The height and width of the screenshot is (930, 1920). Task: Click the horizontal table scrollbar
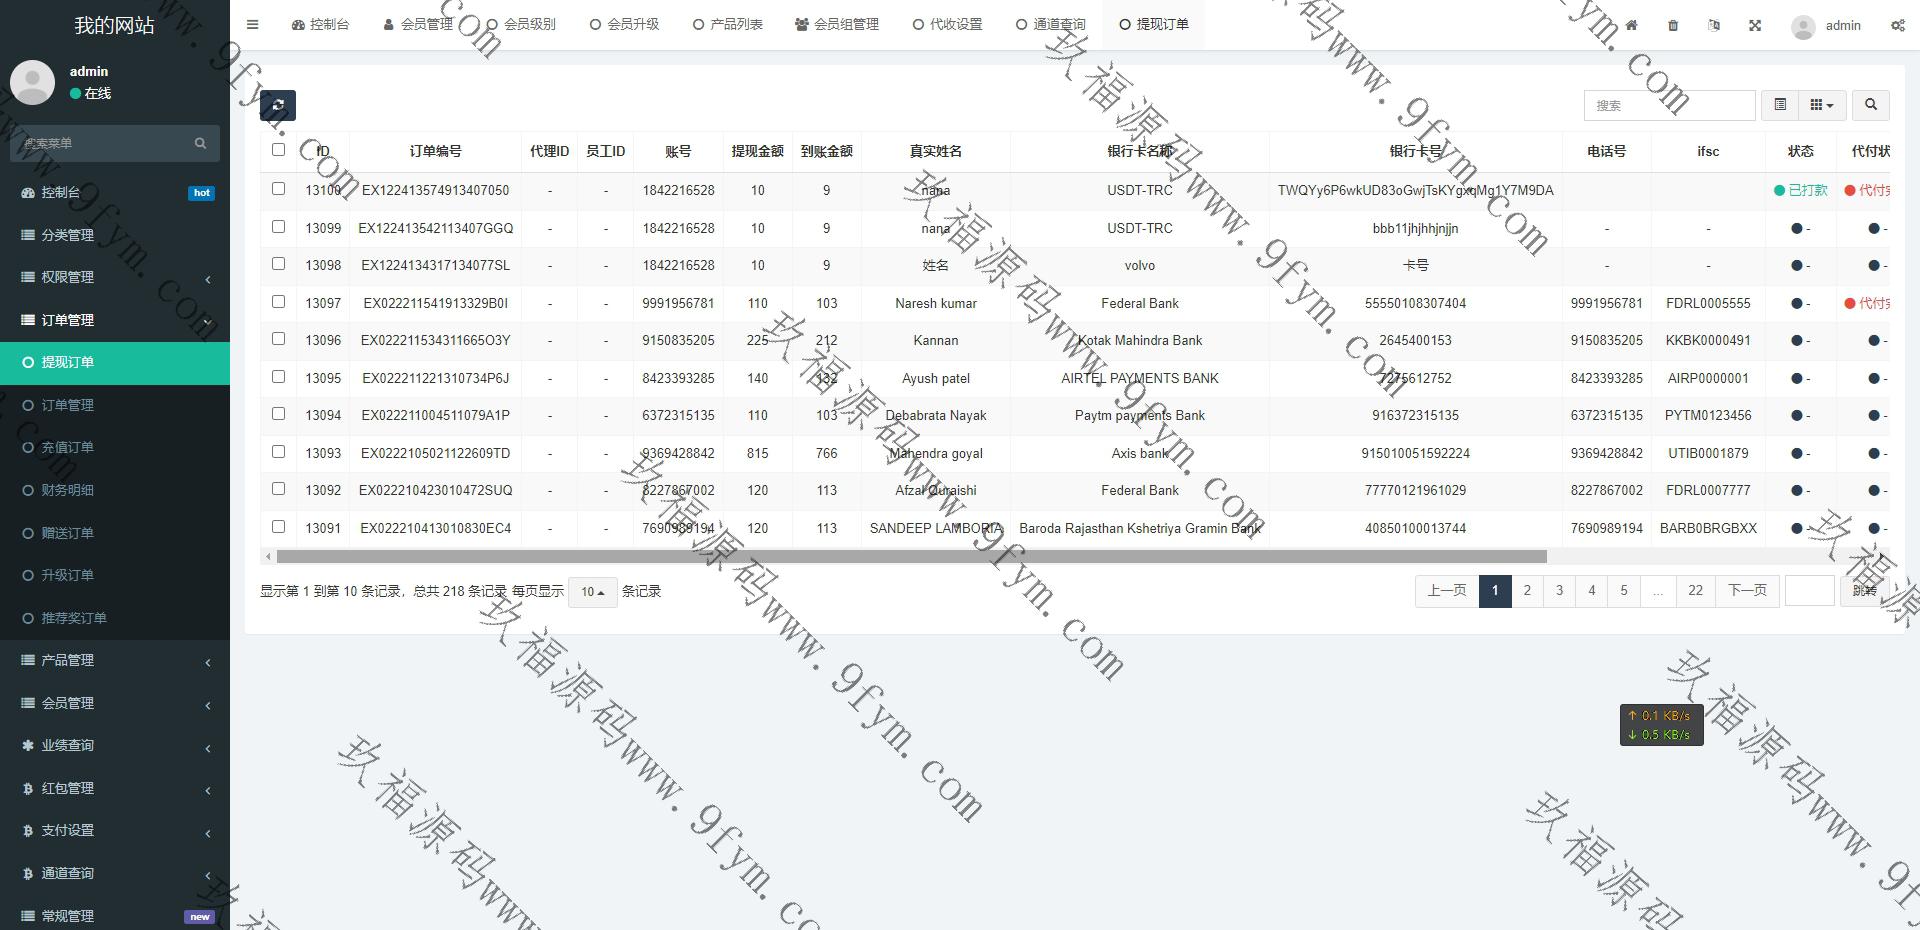(910, 557)
